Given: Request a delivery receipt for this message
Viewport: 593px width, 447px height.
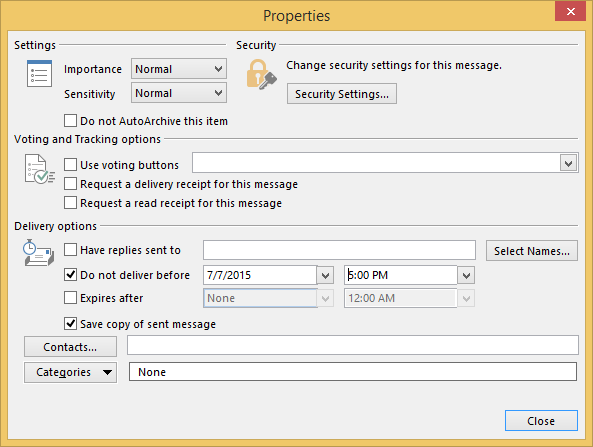Looking at the screenshot, I should click(70, 184).
